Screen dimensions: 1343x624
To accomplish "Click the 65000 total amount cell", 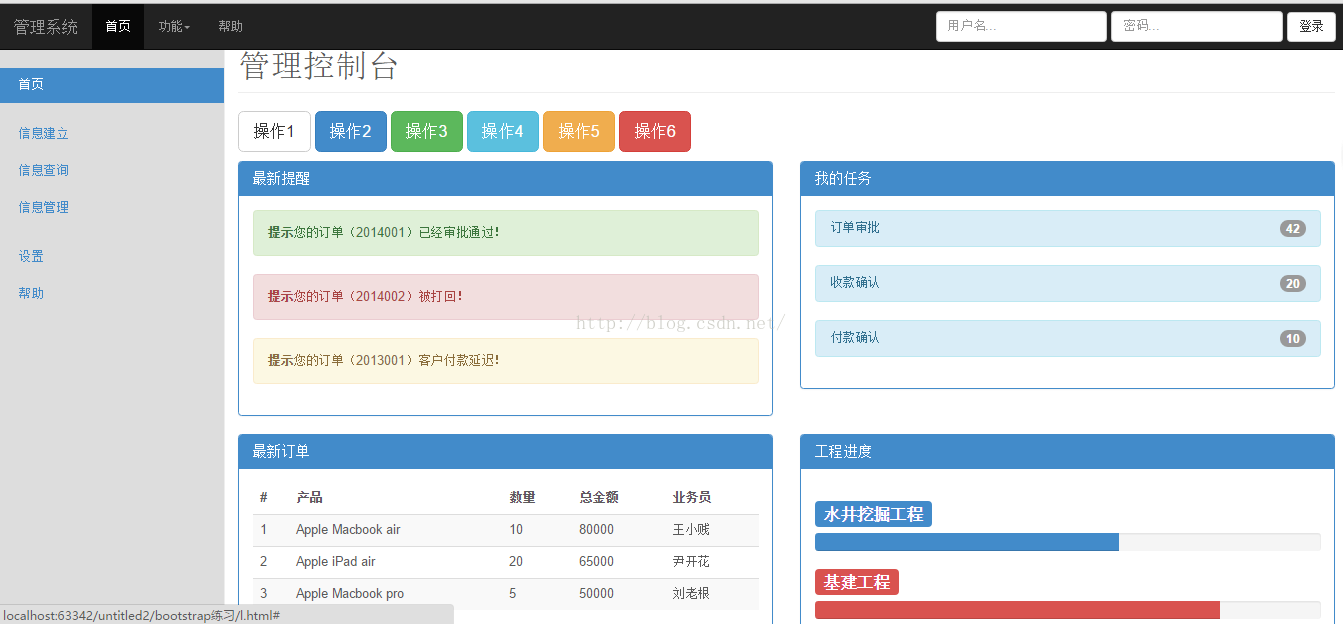I will click(x=597, y=562).
